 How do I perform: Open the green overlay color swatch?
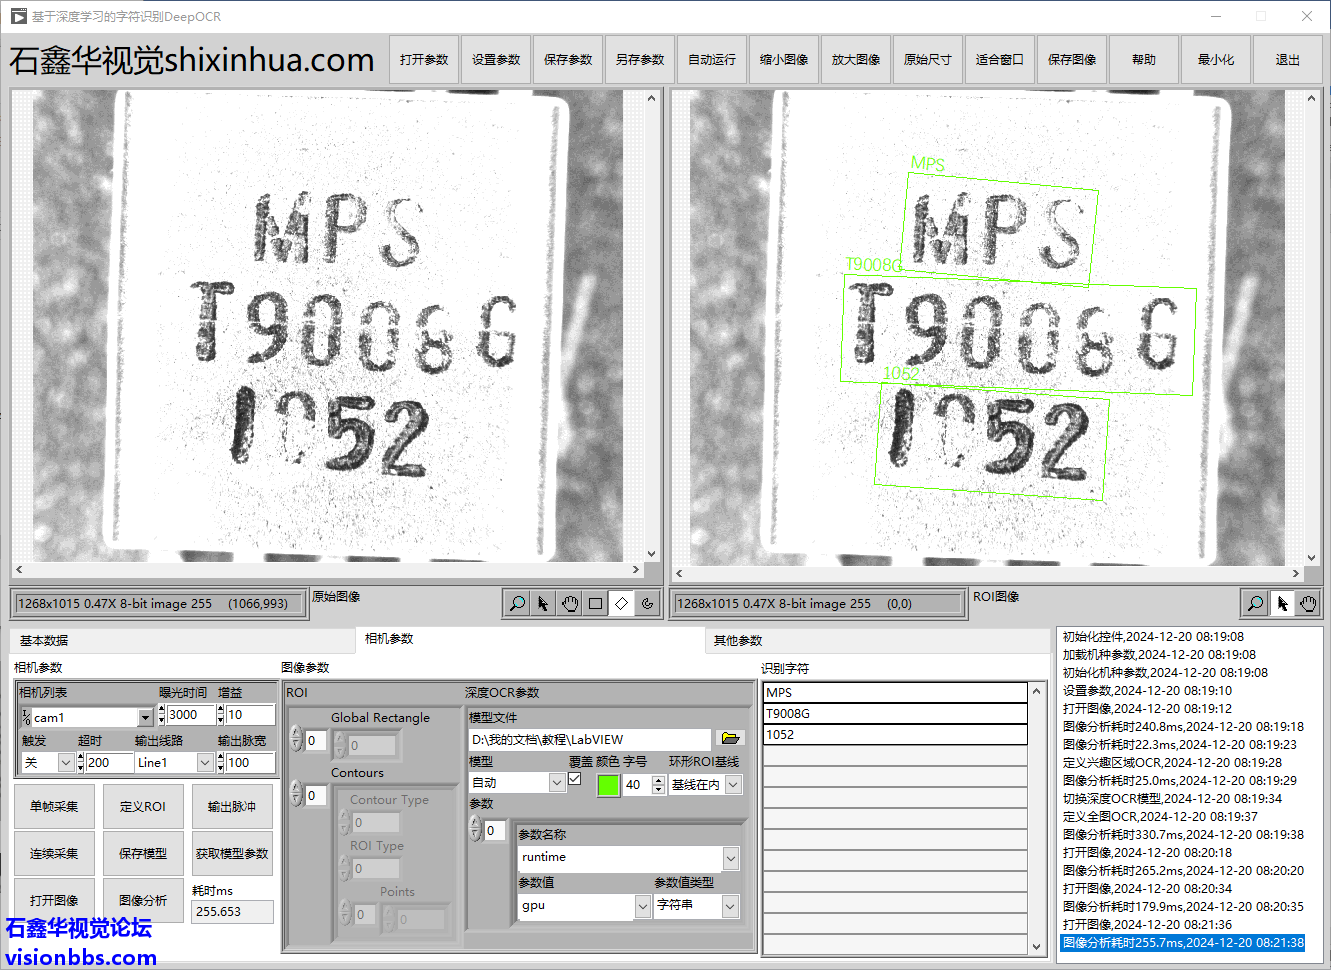pos(608,785)
